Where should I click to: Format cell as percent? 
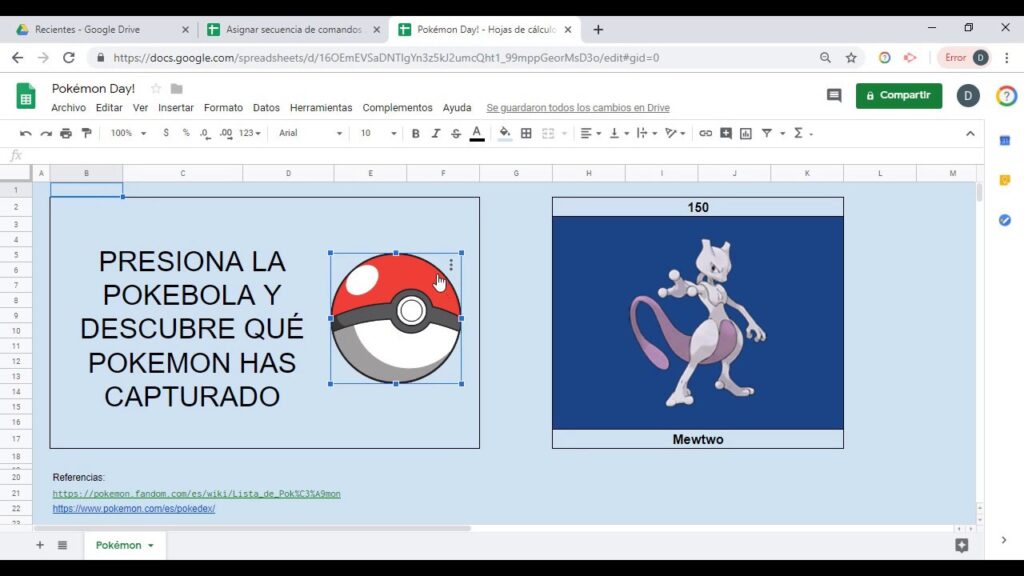click(x=186, y=133)
